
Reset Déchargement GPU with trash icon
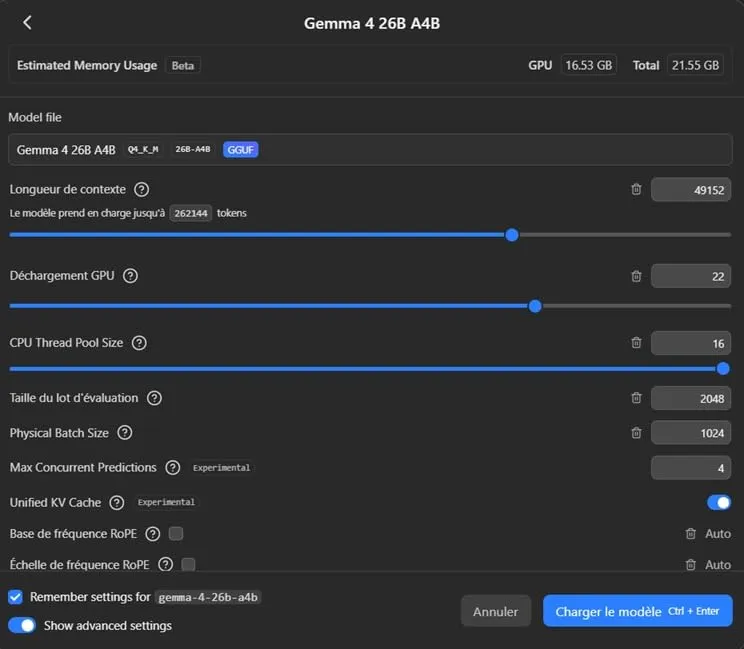(636, 276)
